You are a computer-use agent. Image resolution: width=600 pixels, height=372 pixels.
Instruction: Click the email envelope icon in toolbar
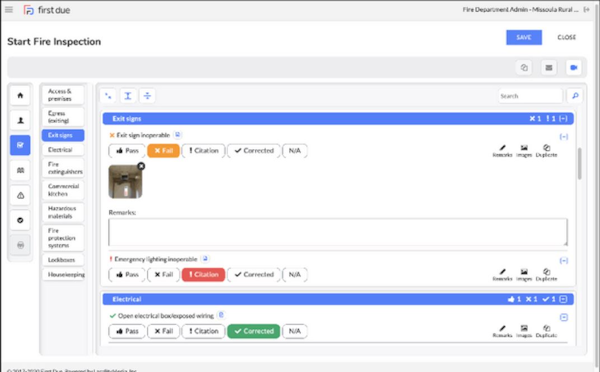pos(549,68)
